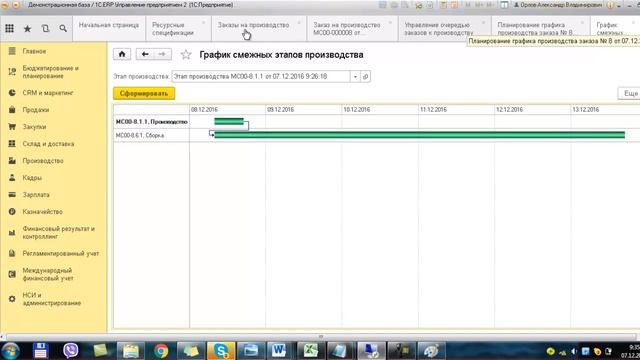Click the horizontal scrollbar below the chart

tap(320, 337)
